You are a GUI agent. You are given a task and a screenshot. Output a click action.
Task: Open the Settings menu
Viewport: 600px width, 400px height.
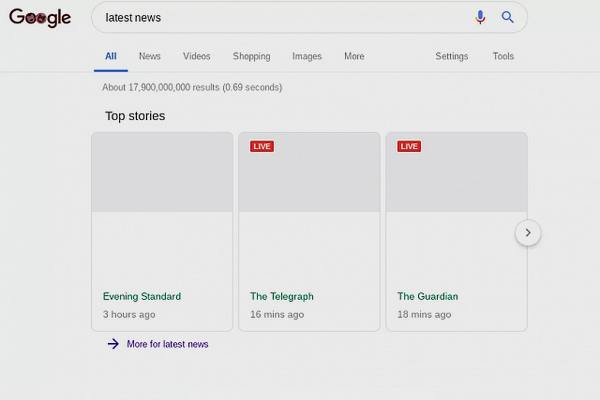452,56
